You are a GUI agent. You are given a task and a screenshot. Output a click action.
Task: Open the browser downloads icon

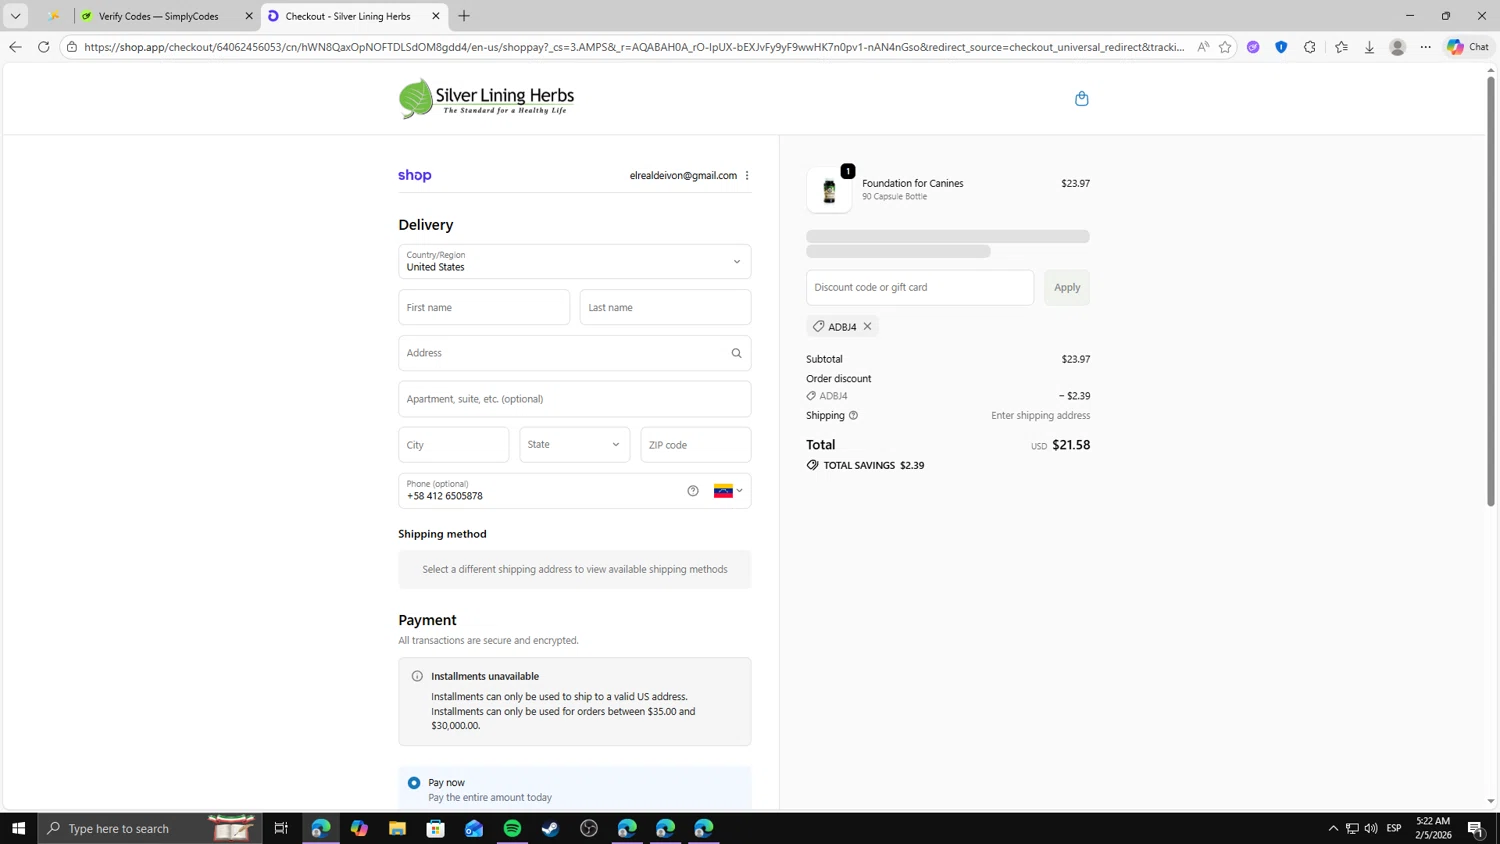pyautogui.click(x=1369, y=47)
